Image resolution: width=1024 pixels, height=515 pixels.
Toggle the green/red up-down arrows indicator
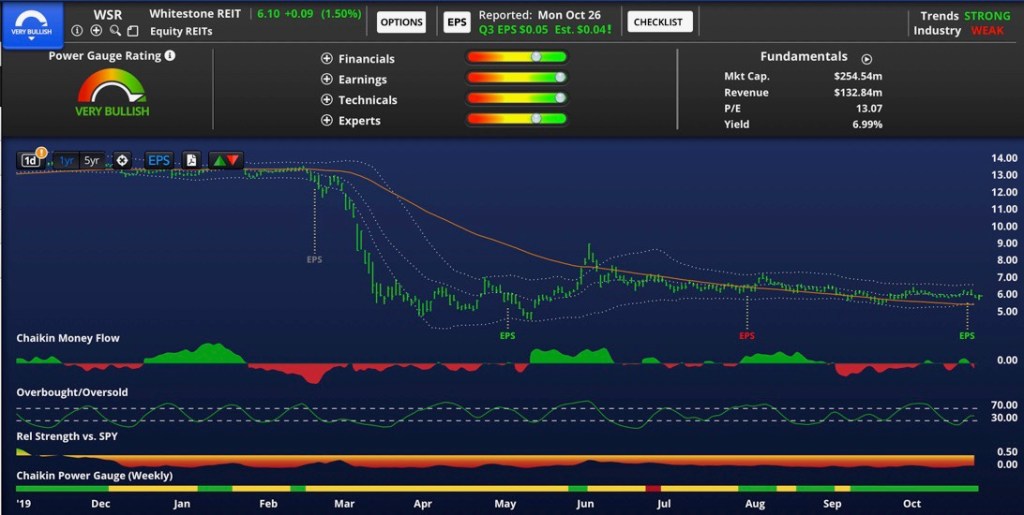[x=226, y=160]
